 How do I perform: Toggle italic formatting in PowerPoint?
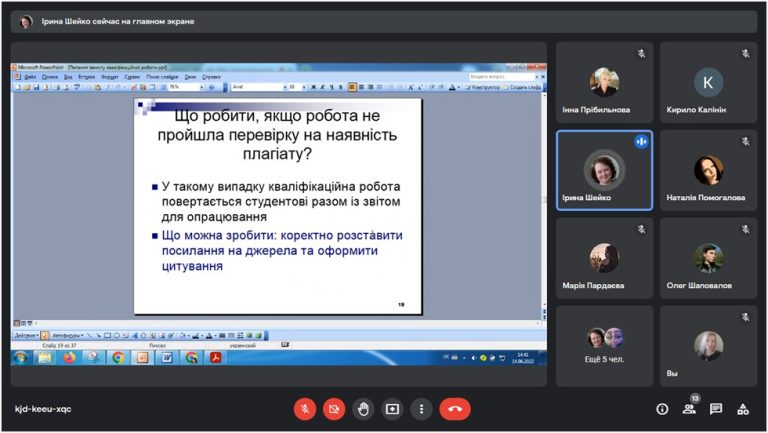coord(322,87)
